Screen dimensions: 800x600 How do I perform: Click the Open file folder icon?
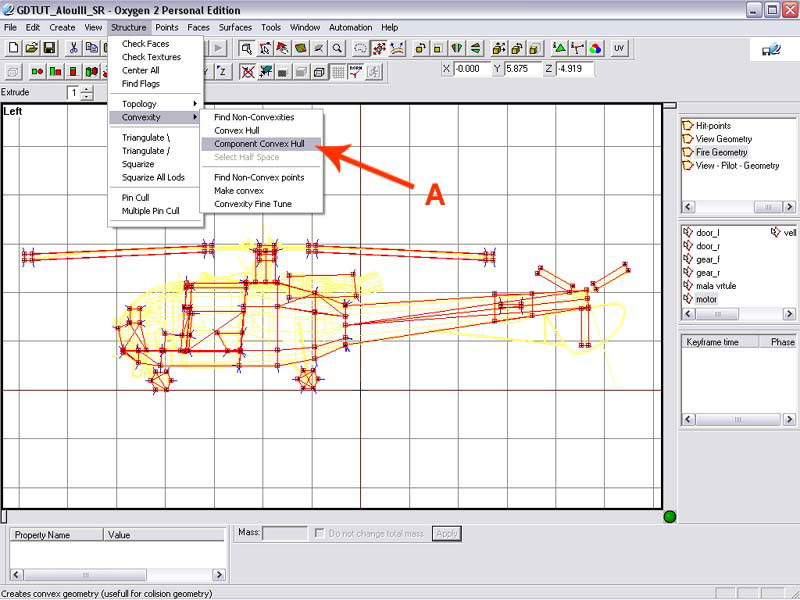tap(31, 48)
